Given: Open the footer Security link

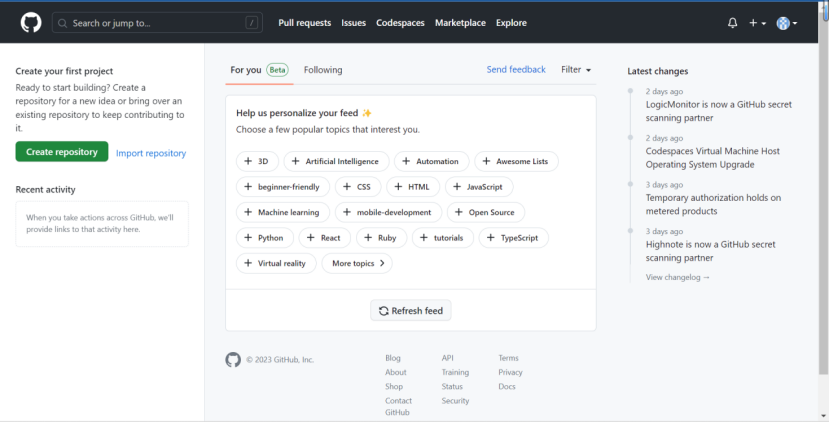Looking at the screenshot, I should [x=455, y=401].
